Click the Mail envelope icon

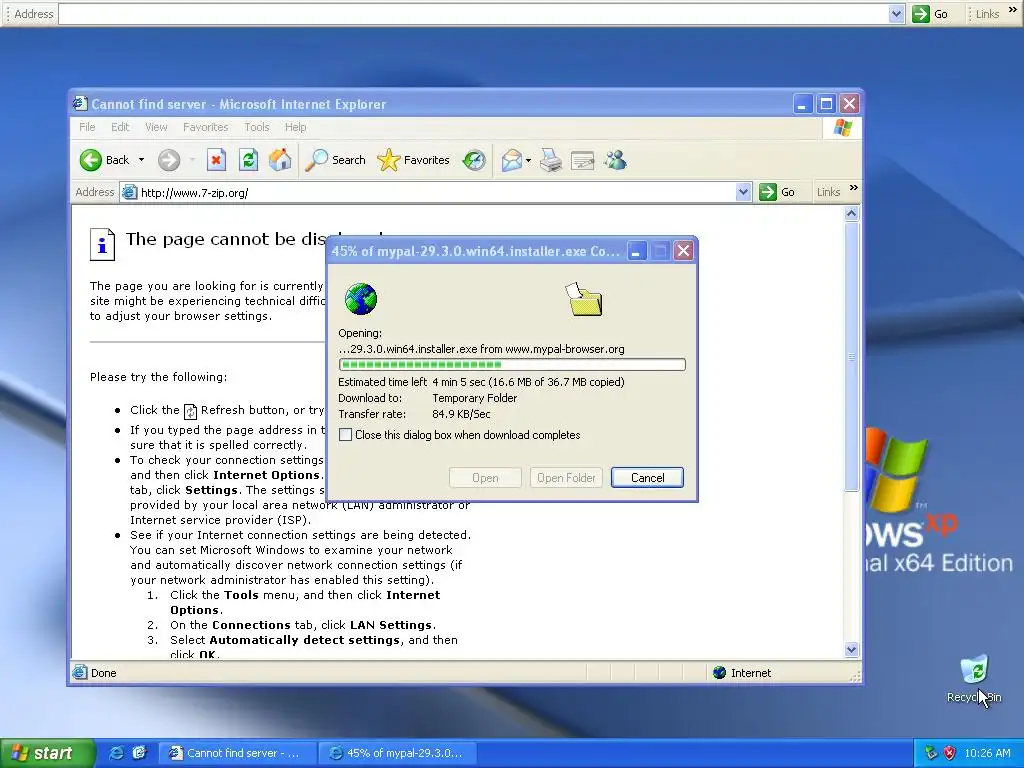tap(511, 160)
